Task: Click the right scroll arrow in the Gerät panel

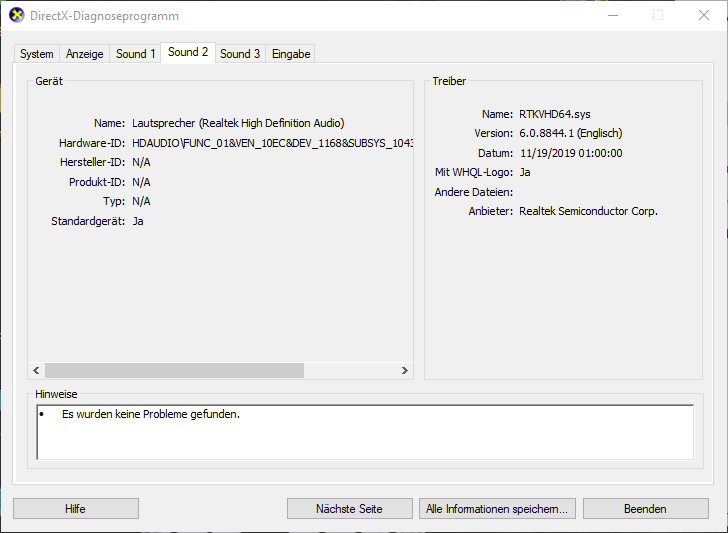Action: pyautogui.click(x=404, y=370)
